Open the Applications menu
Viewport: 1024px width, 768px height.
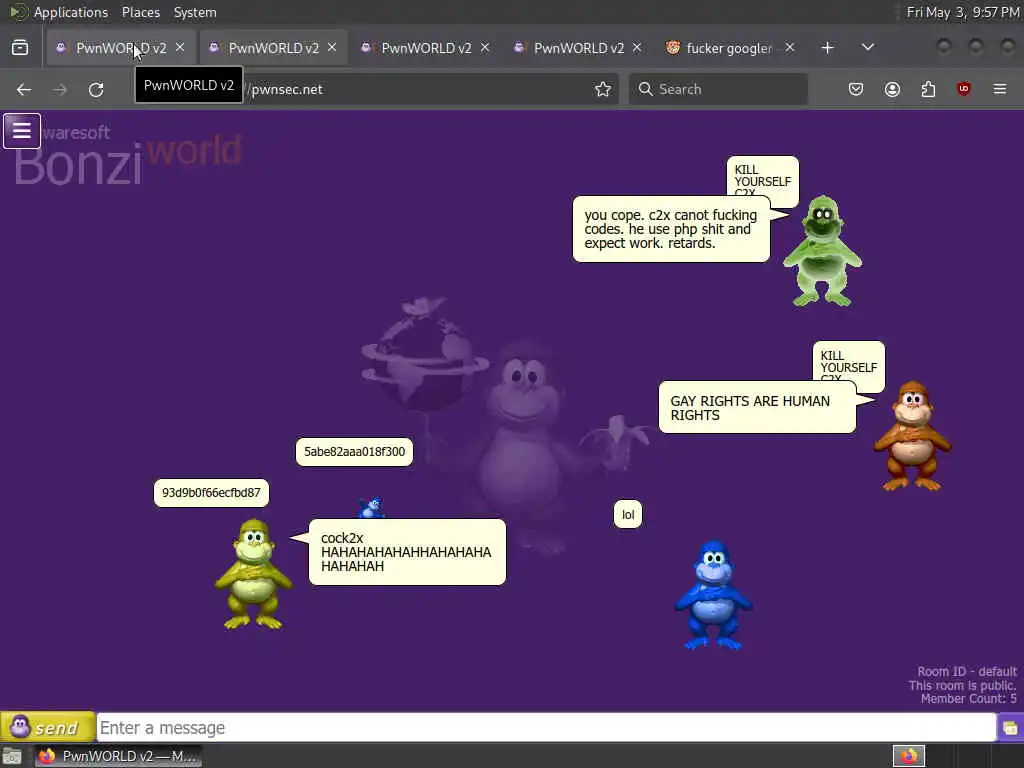pyautogui.click(x=71, y=12)
